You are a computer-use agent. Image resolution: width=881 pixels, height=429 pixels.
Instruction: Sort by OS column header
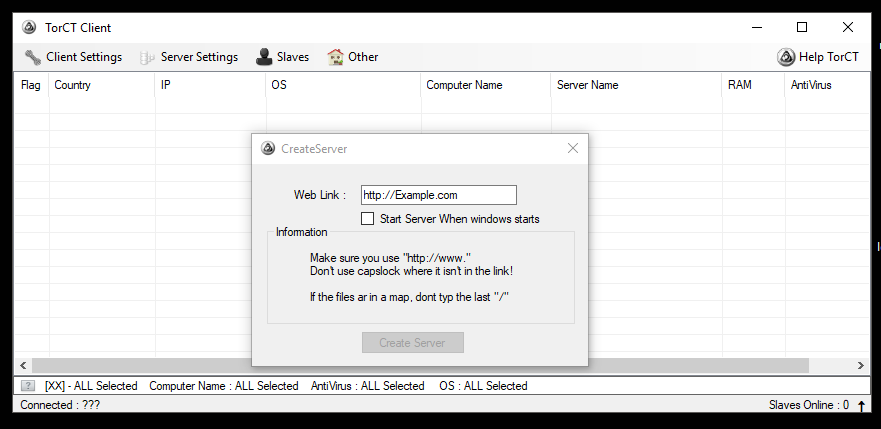pos(343,85)
